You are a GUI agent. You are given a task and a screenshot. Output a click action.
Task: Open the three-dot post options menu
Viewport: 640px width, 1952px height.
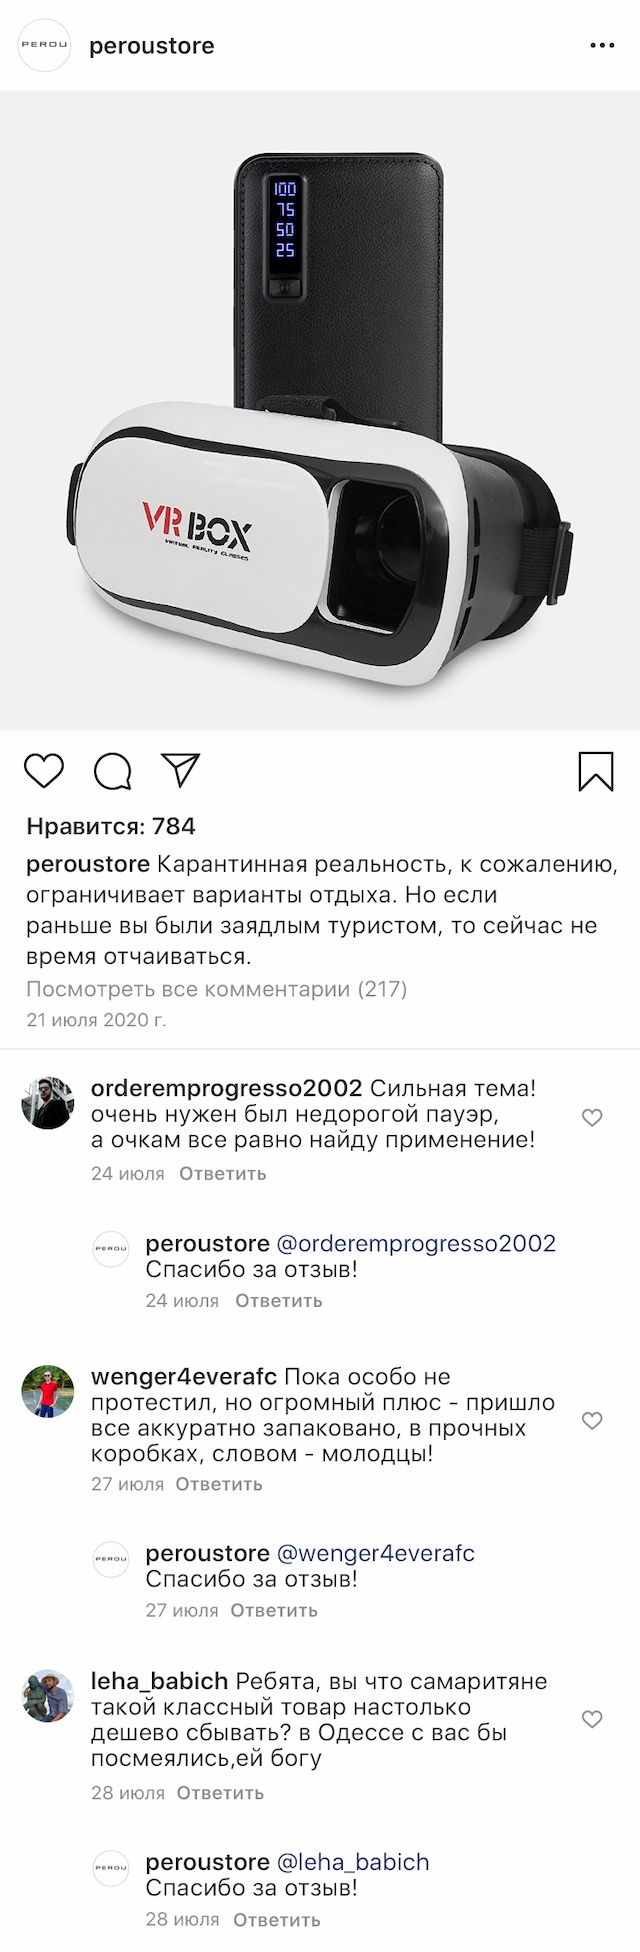602,46
